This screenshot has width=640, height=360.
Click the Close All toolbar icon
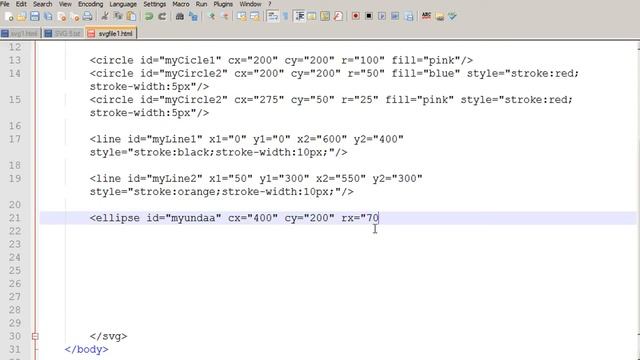[x=75, y=16]
